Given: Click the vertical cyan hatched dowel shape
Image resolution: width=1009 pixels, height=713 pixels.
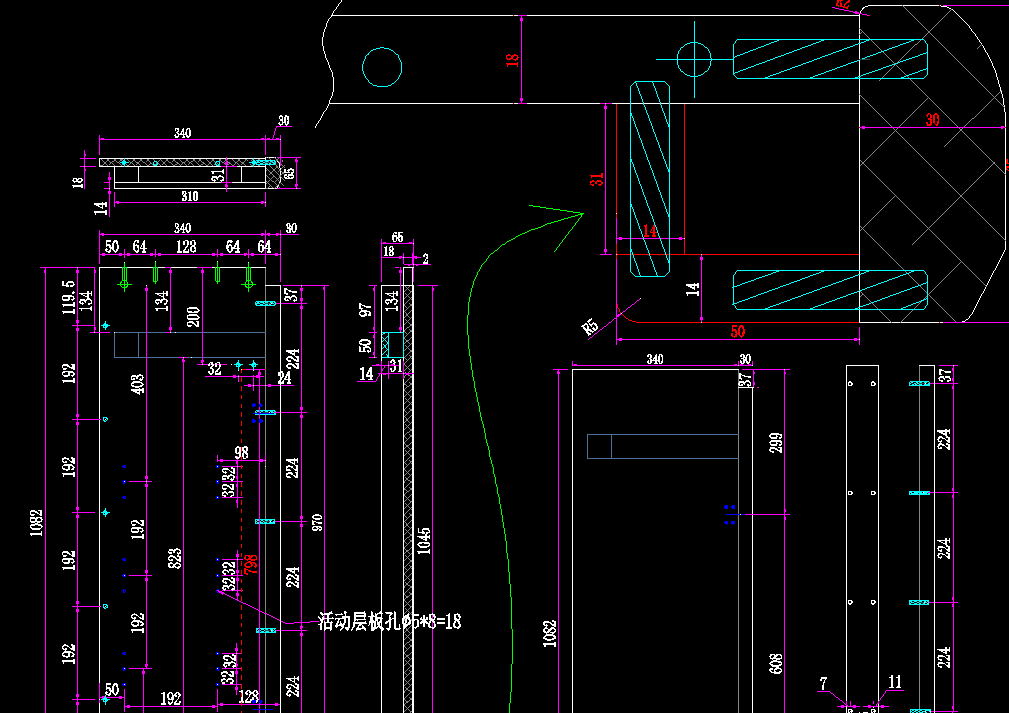Looking at the screenshot, I should (x=649, y=179).
